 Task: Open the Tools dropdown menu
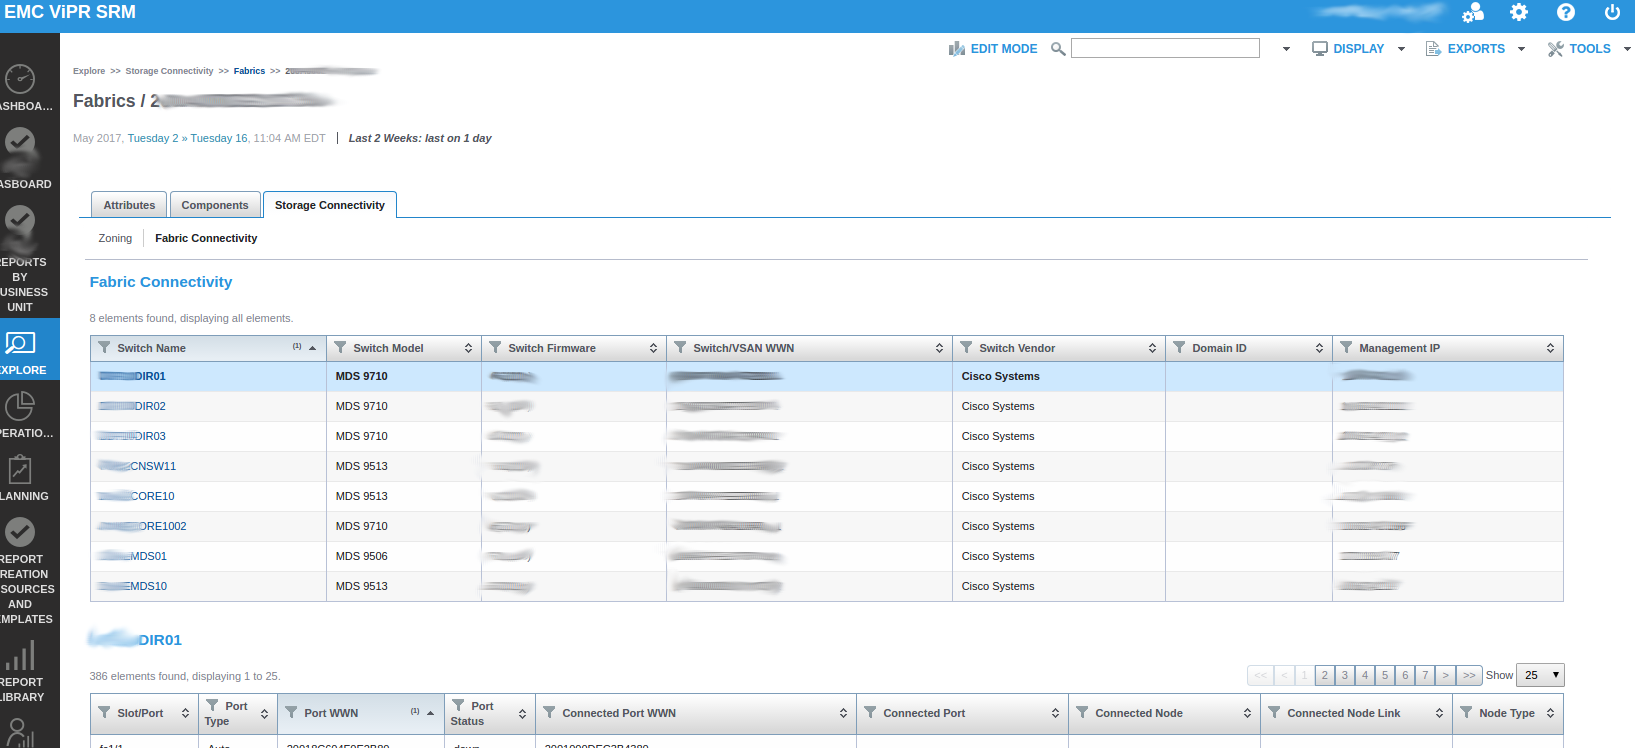point(1589,49)
